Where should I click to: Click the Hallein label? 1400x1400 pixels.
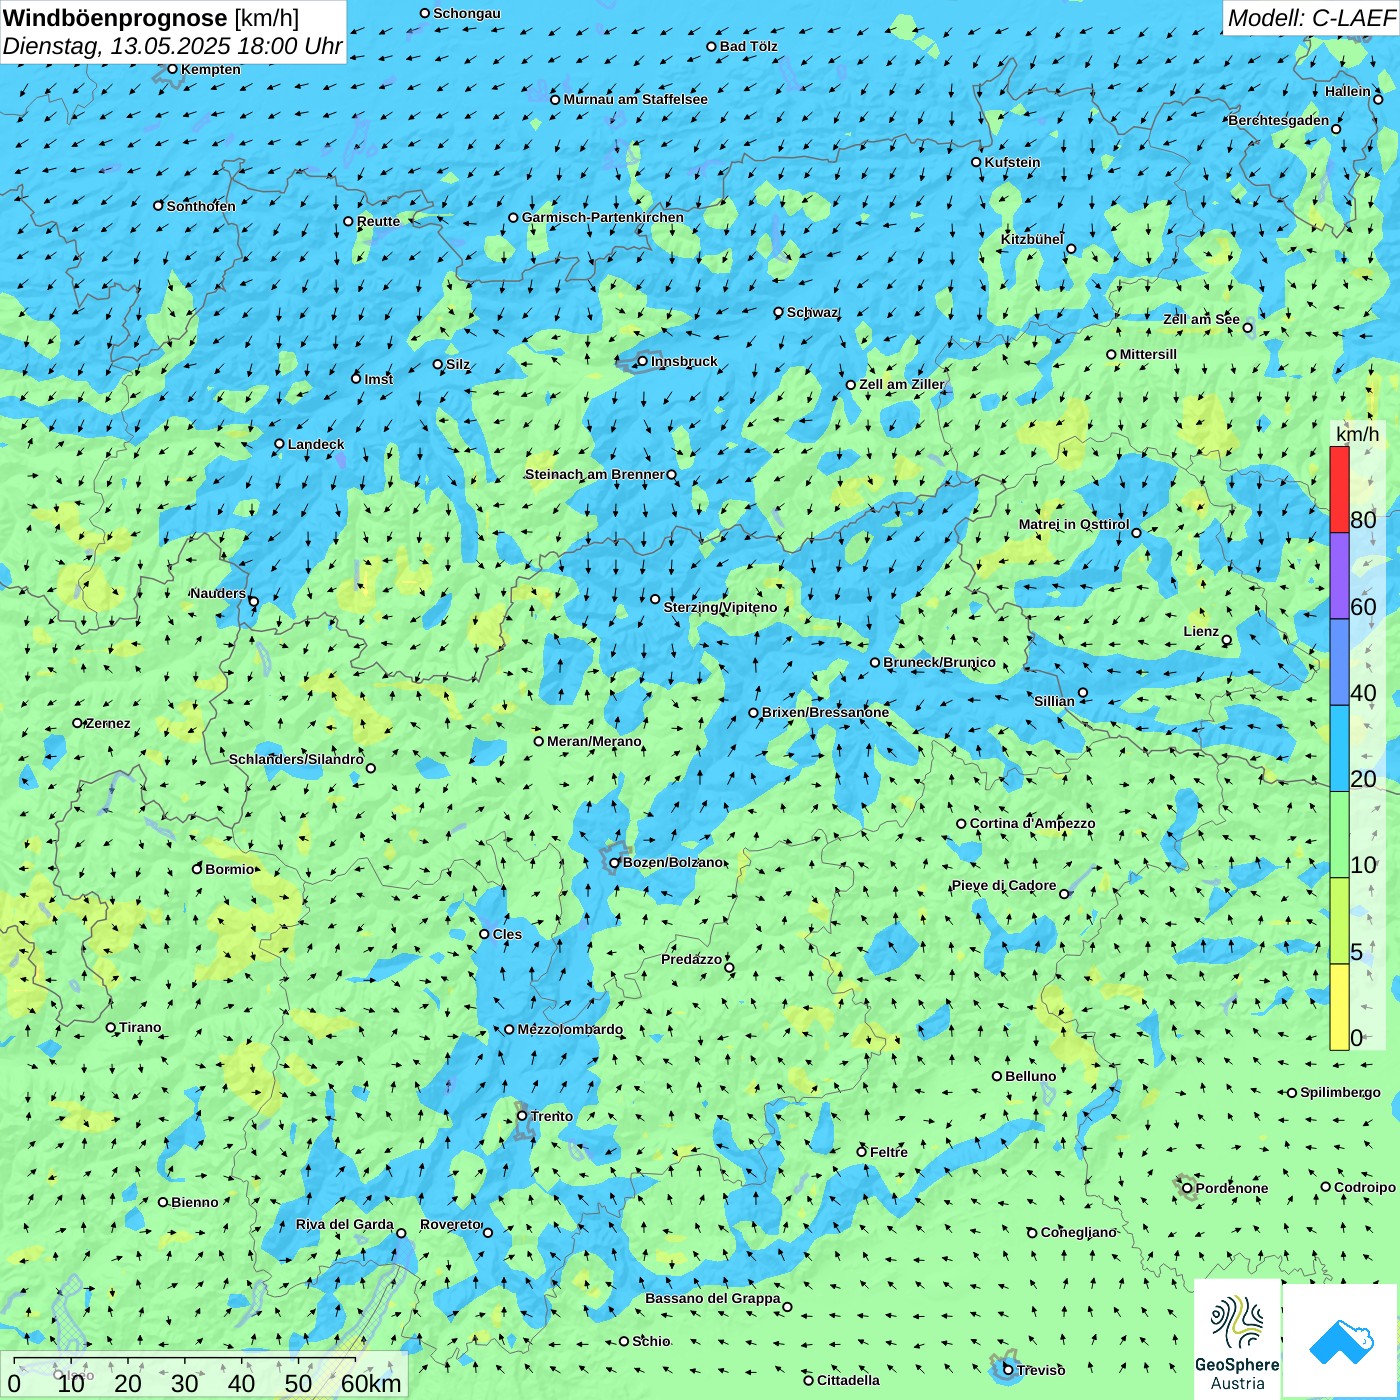point(1347,91)
